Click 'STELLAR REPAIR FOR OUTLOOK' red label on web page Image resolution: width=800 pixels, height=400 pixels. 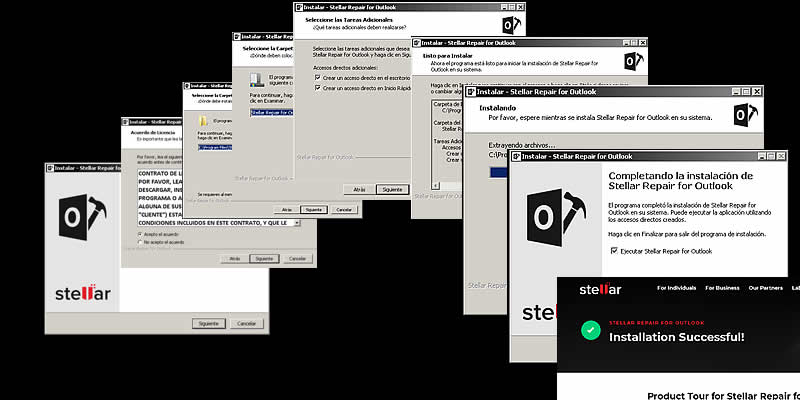(657, 323)
